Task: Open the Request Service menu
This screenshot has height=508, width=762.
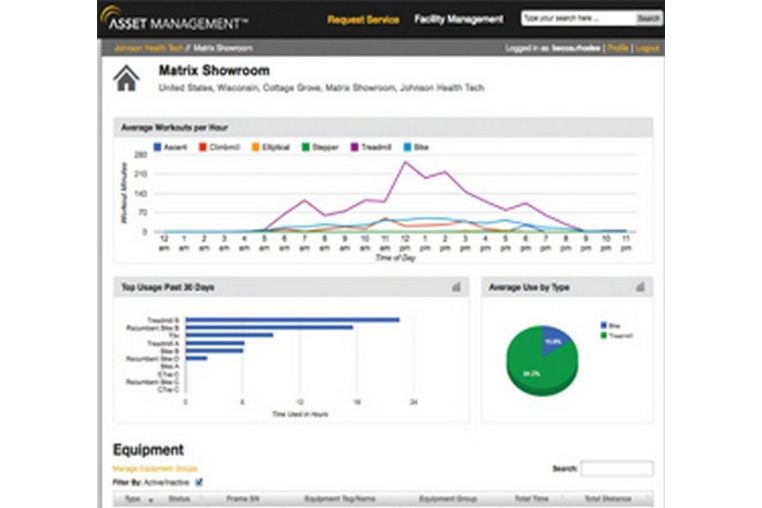Action: click(364, 20)
